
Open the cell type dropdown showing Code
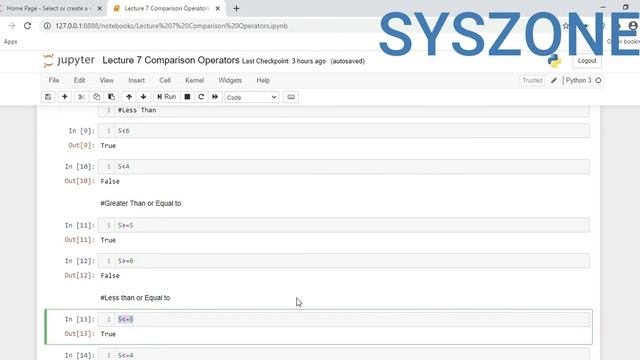(251, 97)
